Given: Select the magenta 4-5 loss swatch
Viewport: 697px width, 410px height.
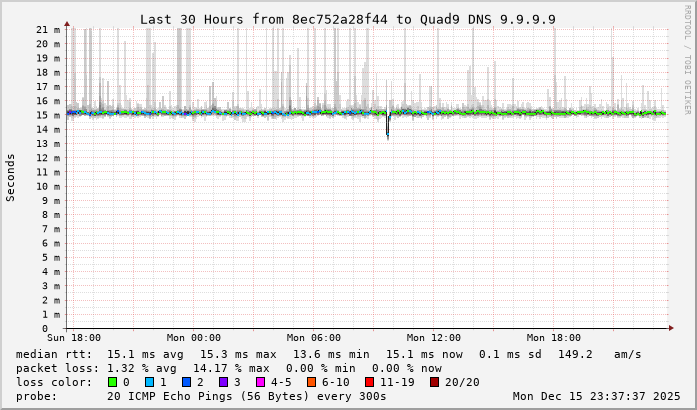Looking at the screenshot, I should point(260,382).
